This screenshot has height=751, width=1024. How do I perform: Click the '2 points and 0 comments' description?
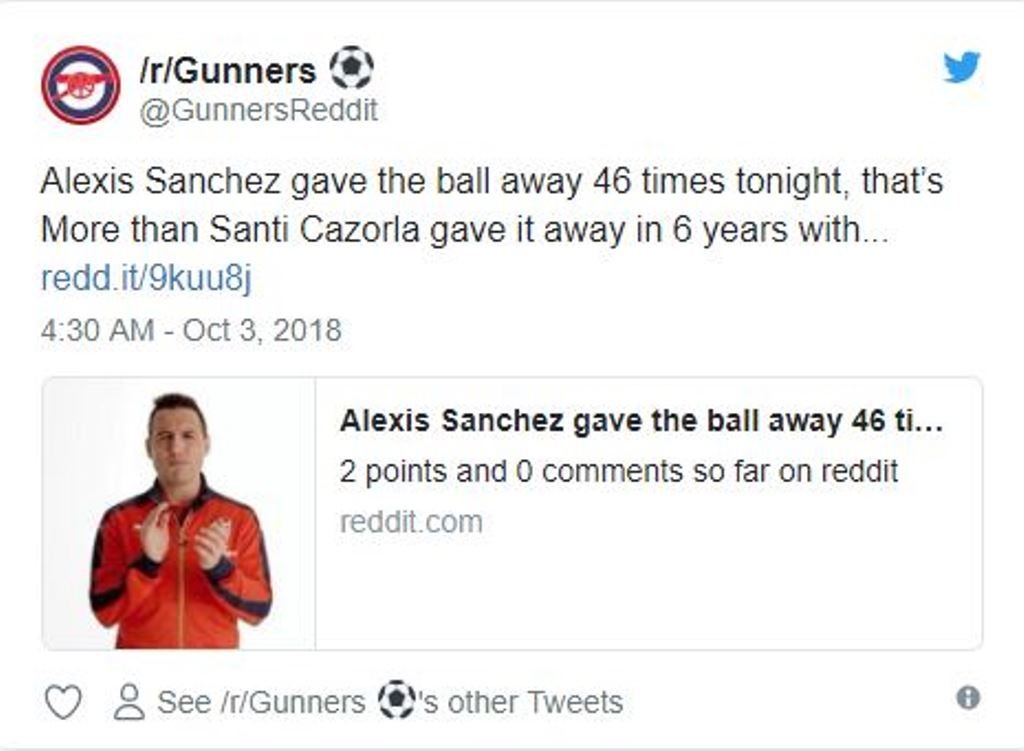[x=618, y=471]
